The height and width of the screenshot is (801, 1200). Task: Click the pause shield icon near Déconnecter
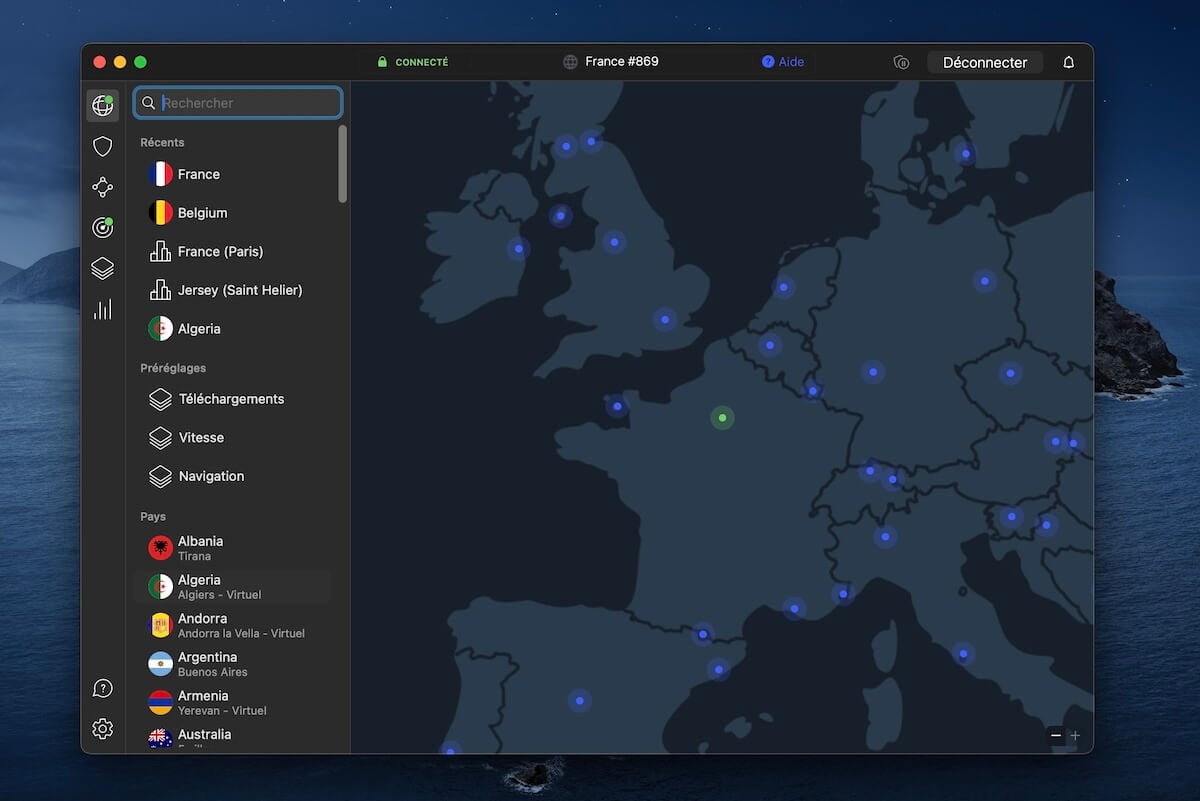coord(901,62)
